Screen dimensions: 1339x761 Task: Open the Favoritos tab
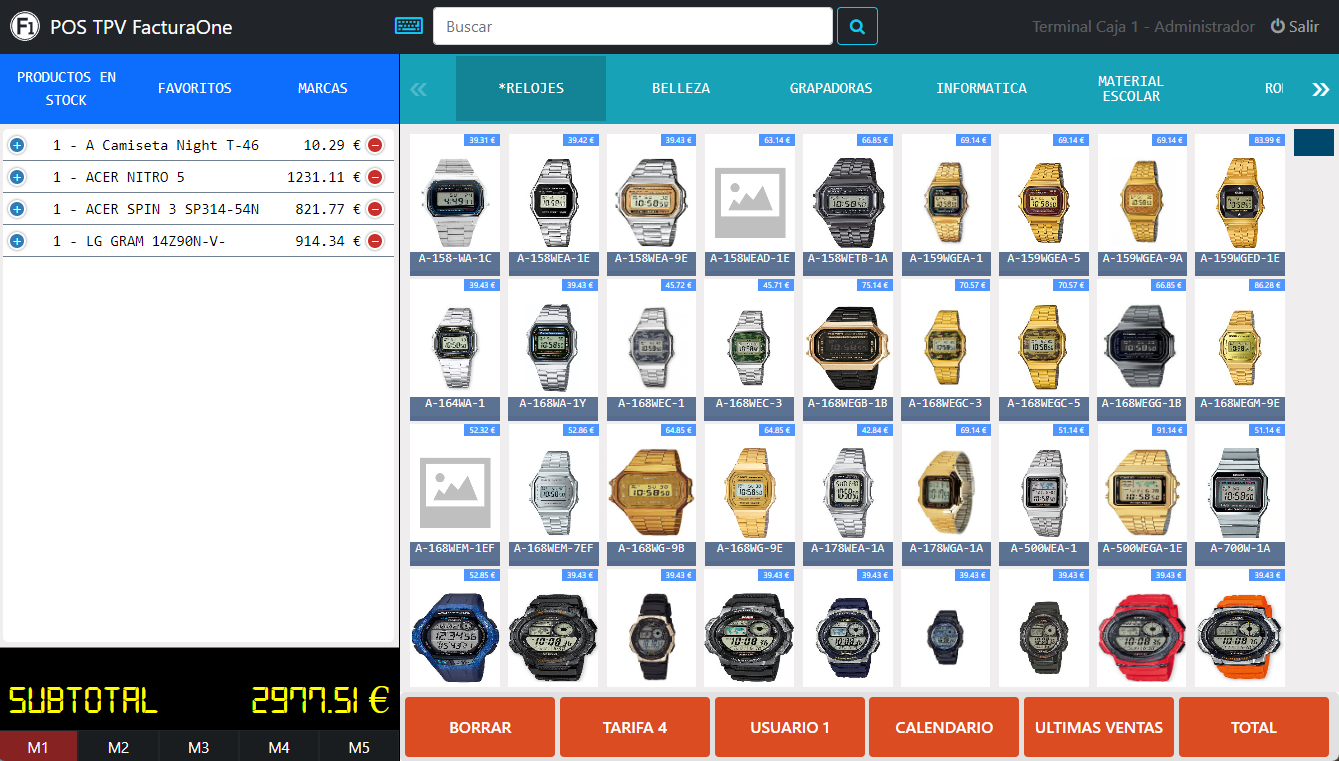pyautogui.click(x=195, y=89)
